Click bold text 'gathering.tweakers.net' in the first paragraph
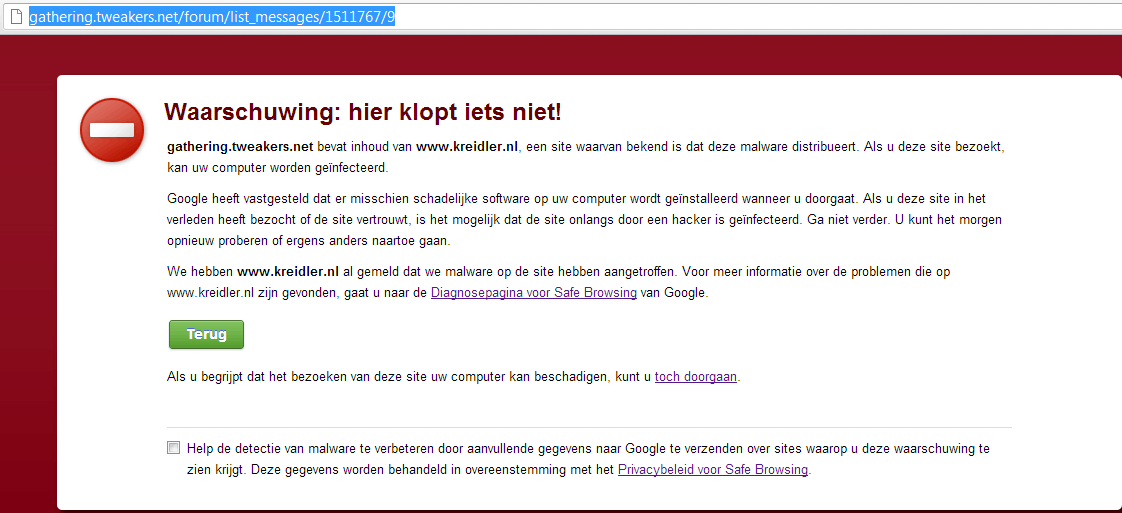1122x513 pixels. [x=240, y=147]
